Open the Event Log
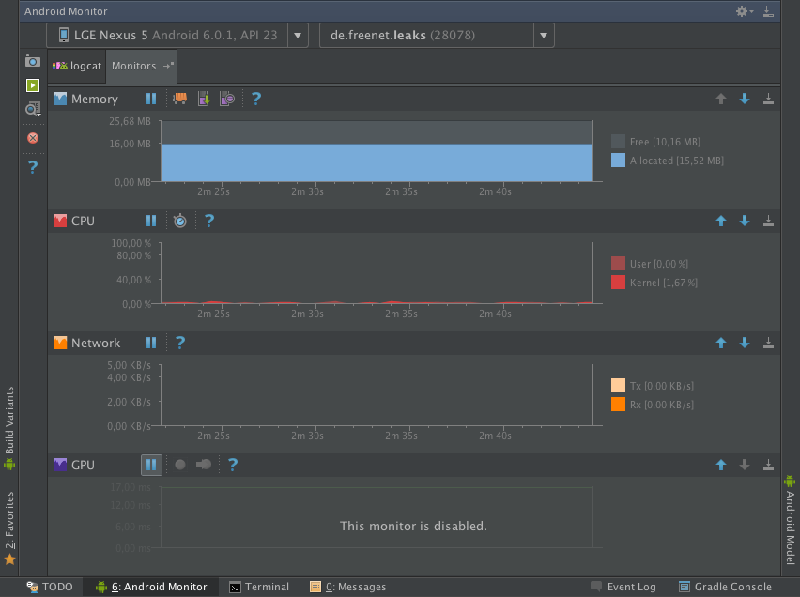Viewport: 800px width, 597px height. 623,587
